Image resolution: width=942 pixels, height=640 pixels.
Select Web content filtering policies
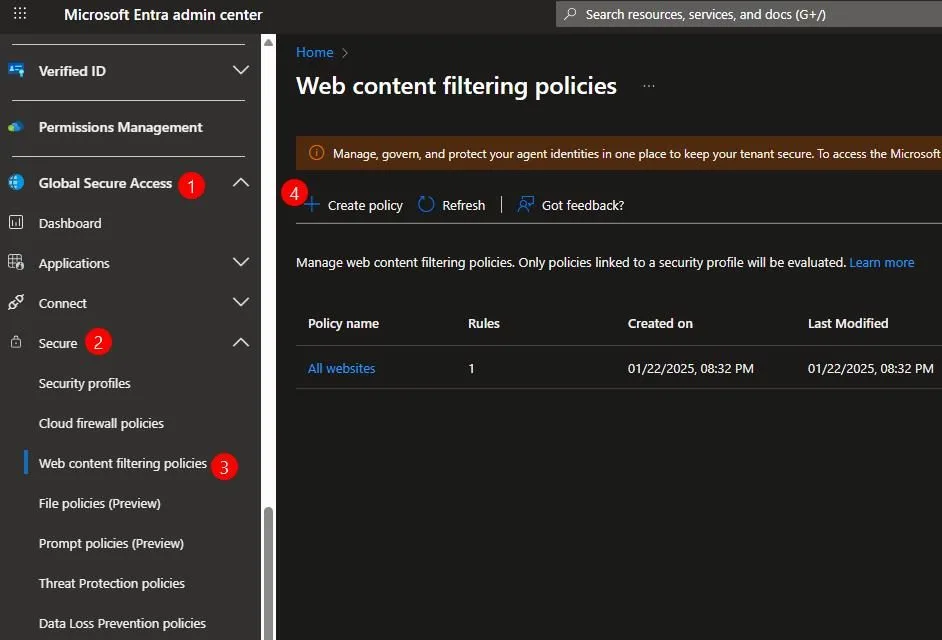123,463
